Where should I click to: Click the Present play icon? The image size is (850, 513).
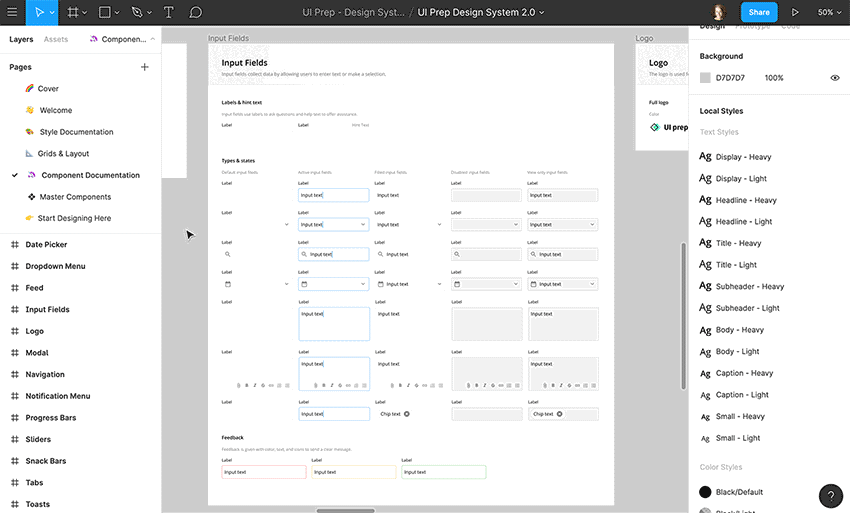pos(795,13)
